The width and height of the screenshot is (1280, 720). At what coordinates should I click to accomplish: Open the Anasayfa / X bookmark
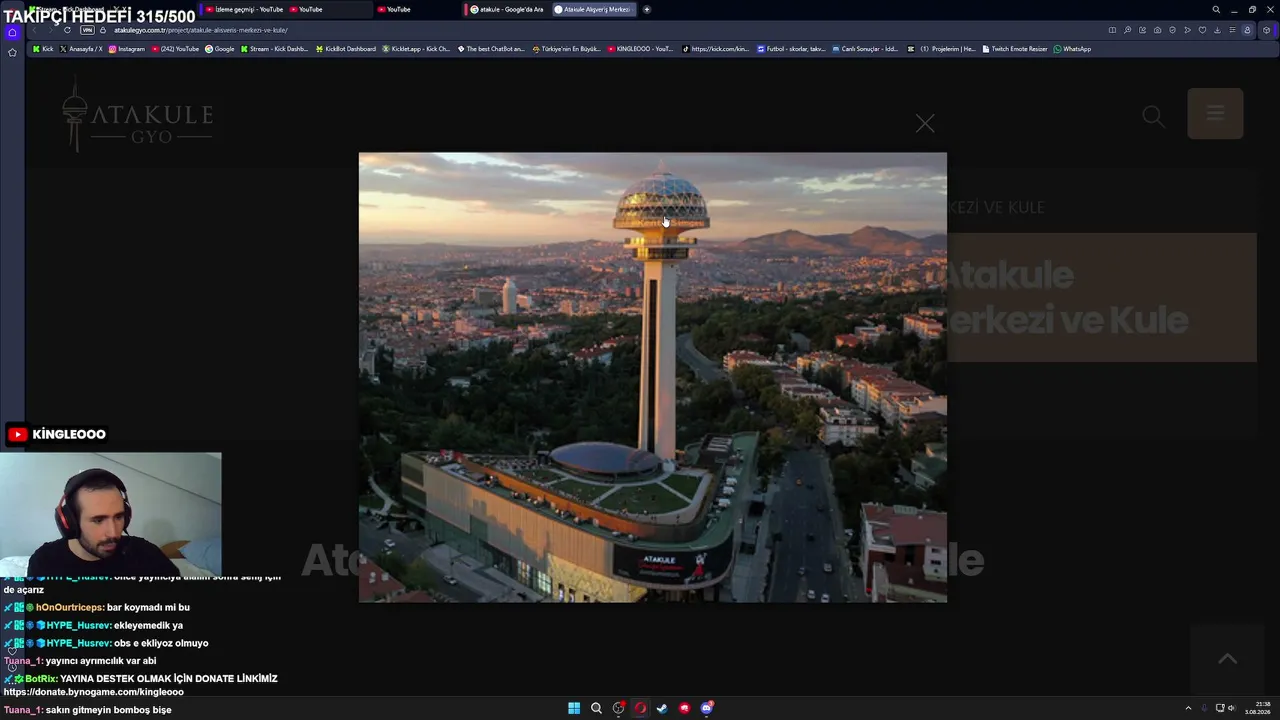pos(81,49)
